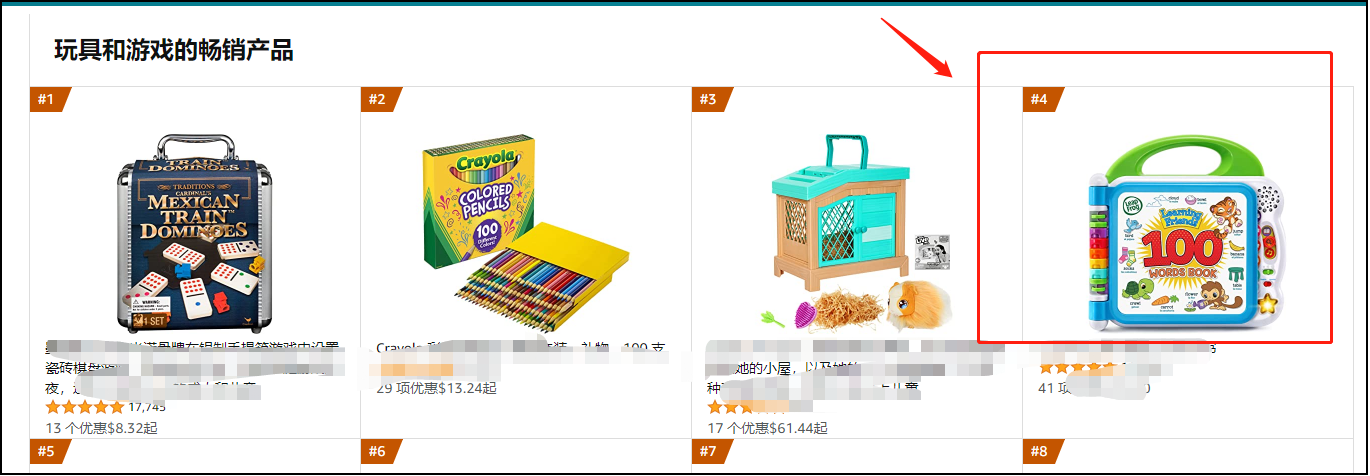Click the #1 rank badge
Image resolution: width=1370 pixels, height=476 pixels.
tap(49, 99)
